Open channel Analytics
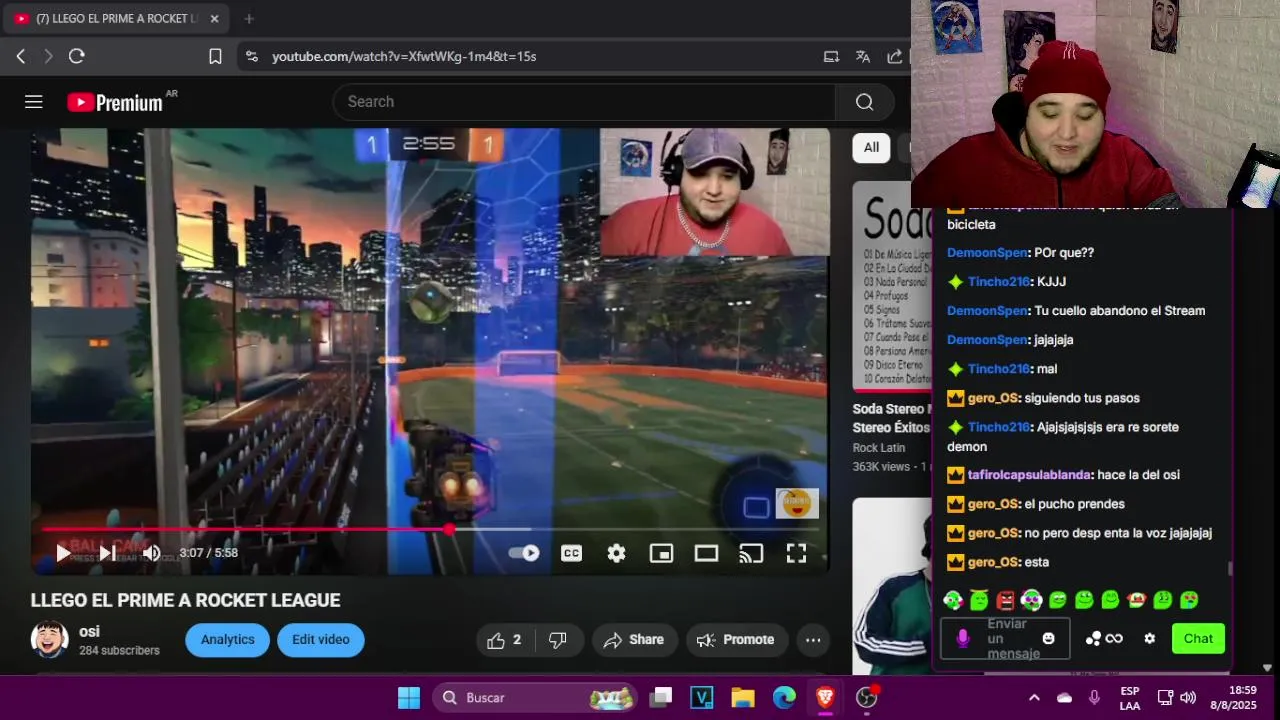Screen dimensions: 1280x720 click(227, 640)
